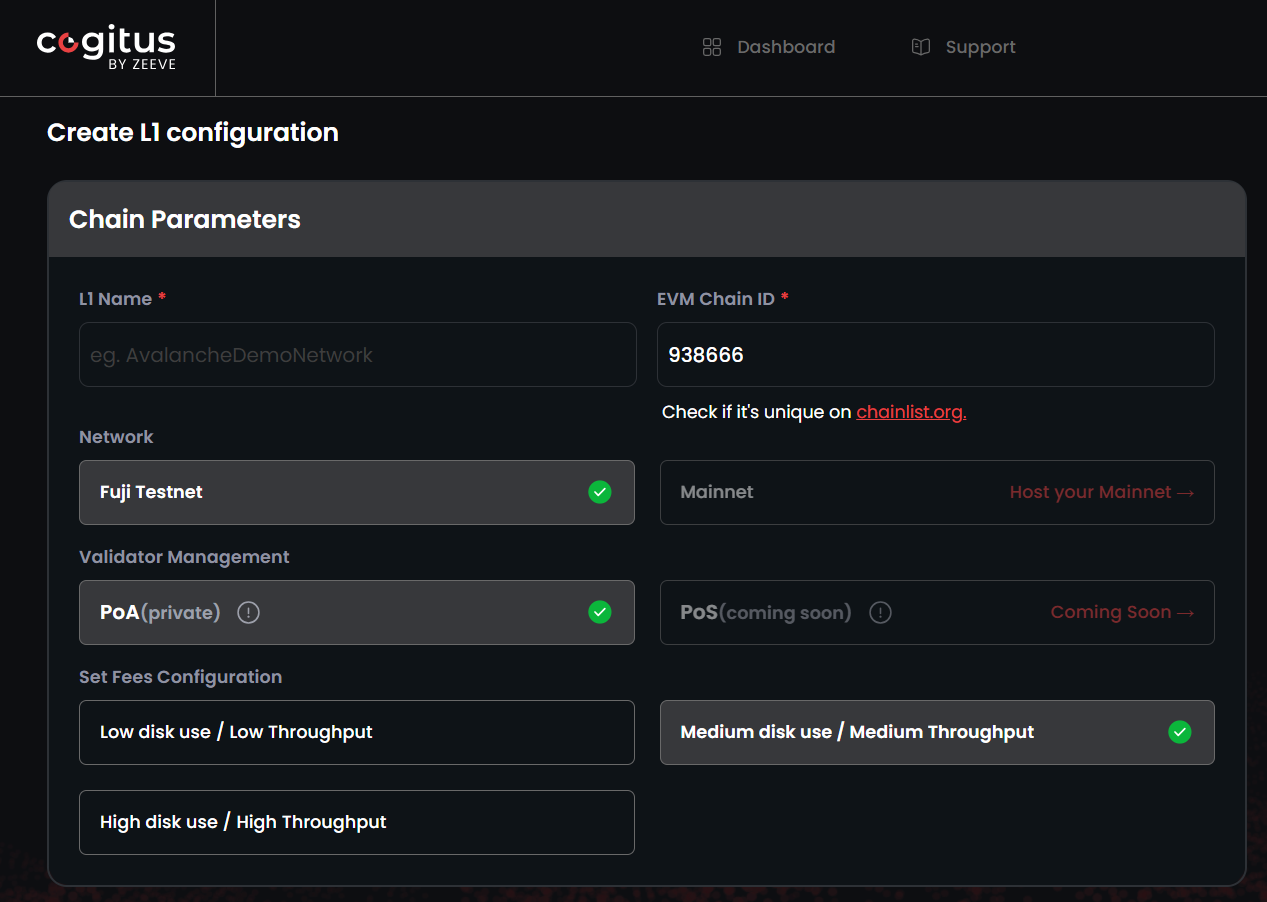Image resolution: width=1267 pixels, height=902 pixels.
Task: Open the chainlist.org link
Action: (x=909, y=411)
